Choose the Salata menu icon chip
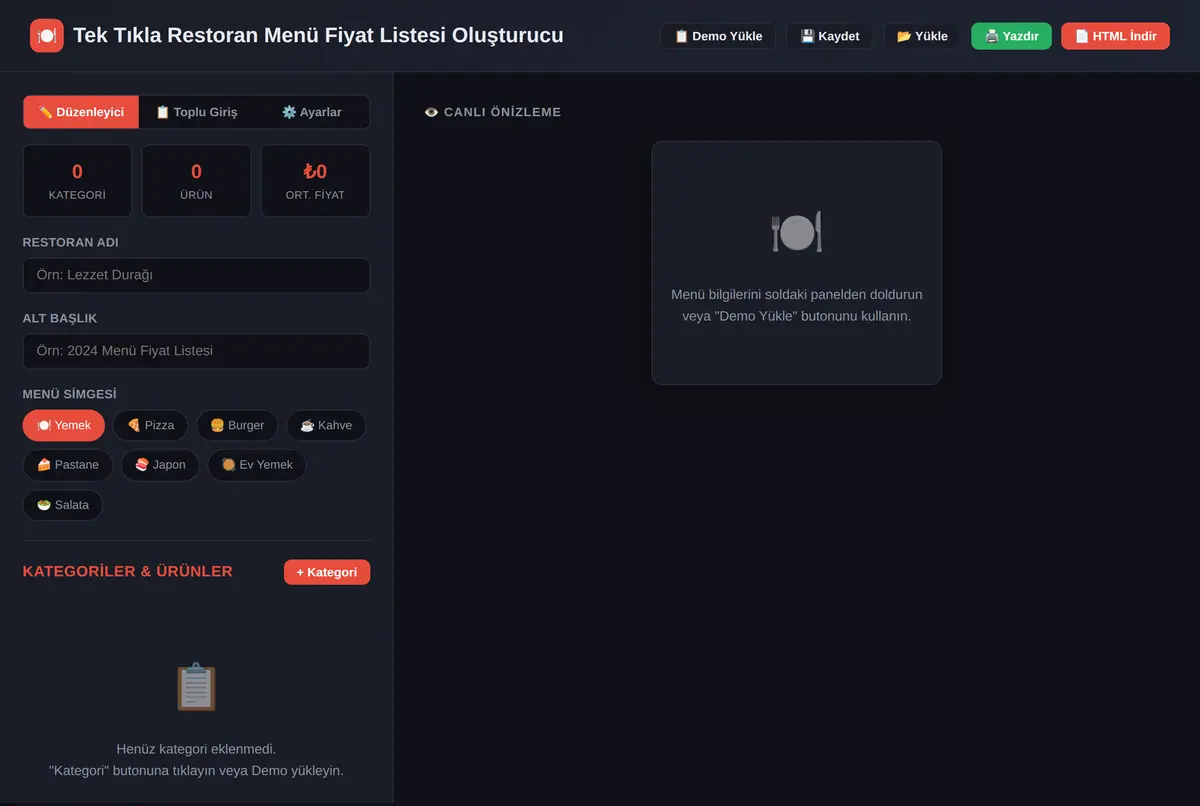The height and width of the screenshot is (806, 1200). click(x=63, y=505)
